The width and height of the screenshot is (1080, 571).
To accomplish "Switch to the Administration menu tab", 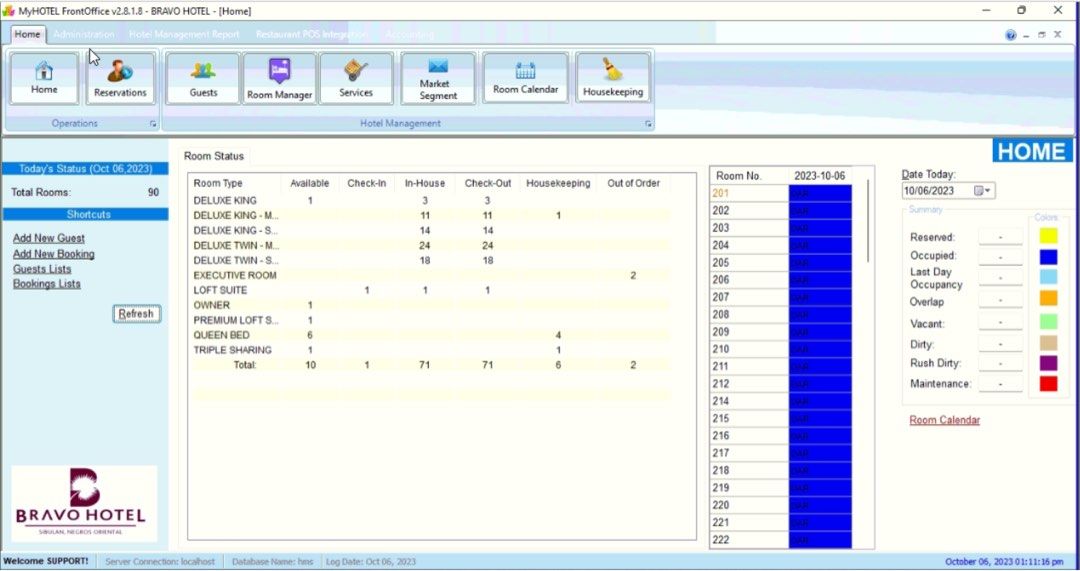I will 84,34.
